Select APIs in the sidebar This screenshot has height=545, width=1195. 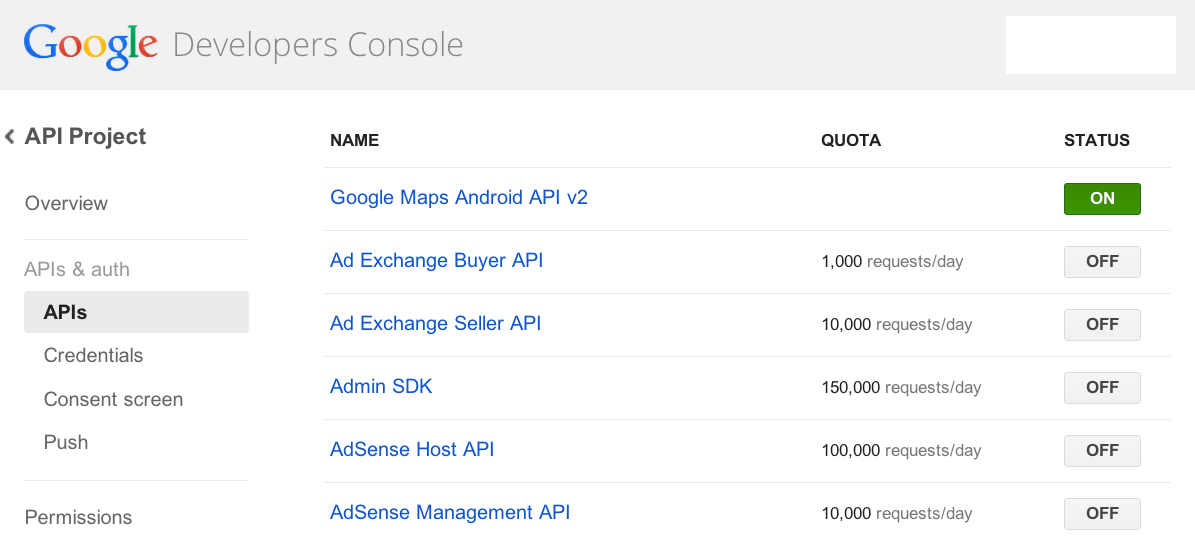[x=66, y=313]
